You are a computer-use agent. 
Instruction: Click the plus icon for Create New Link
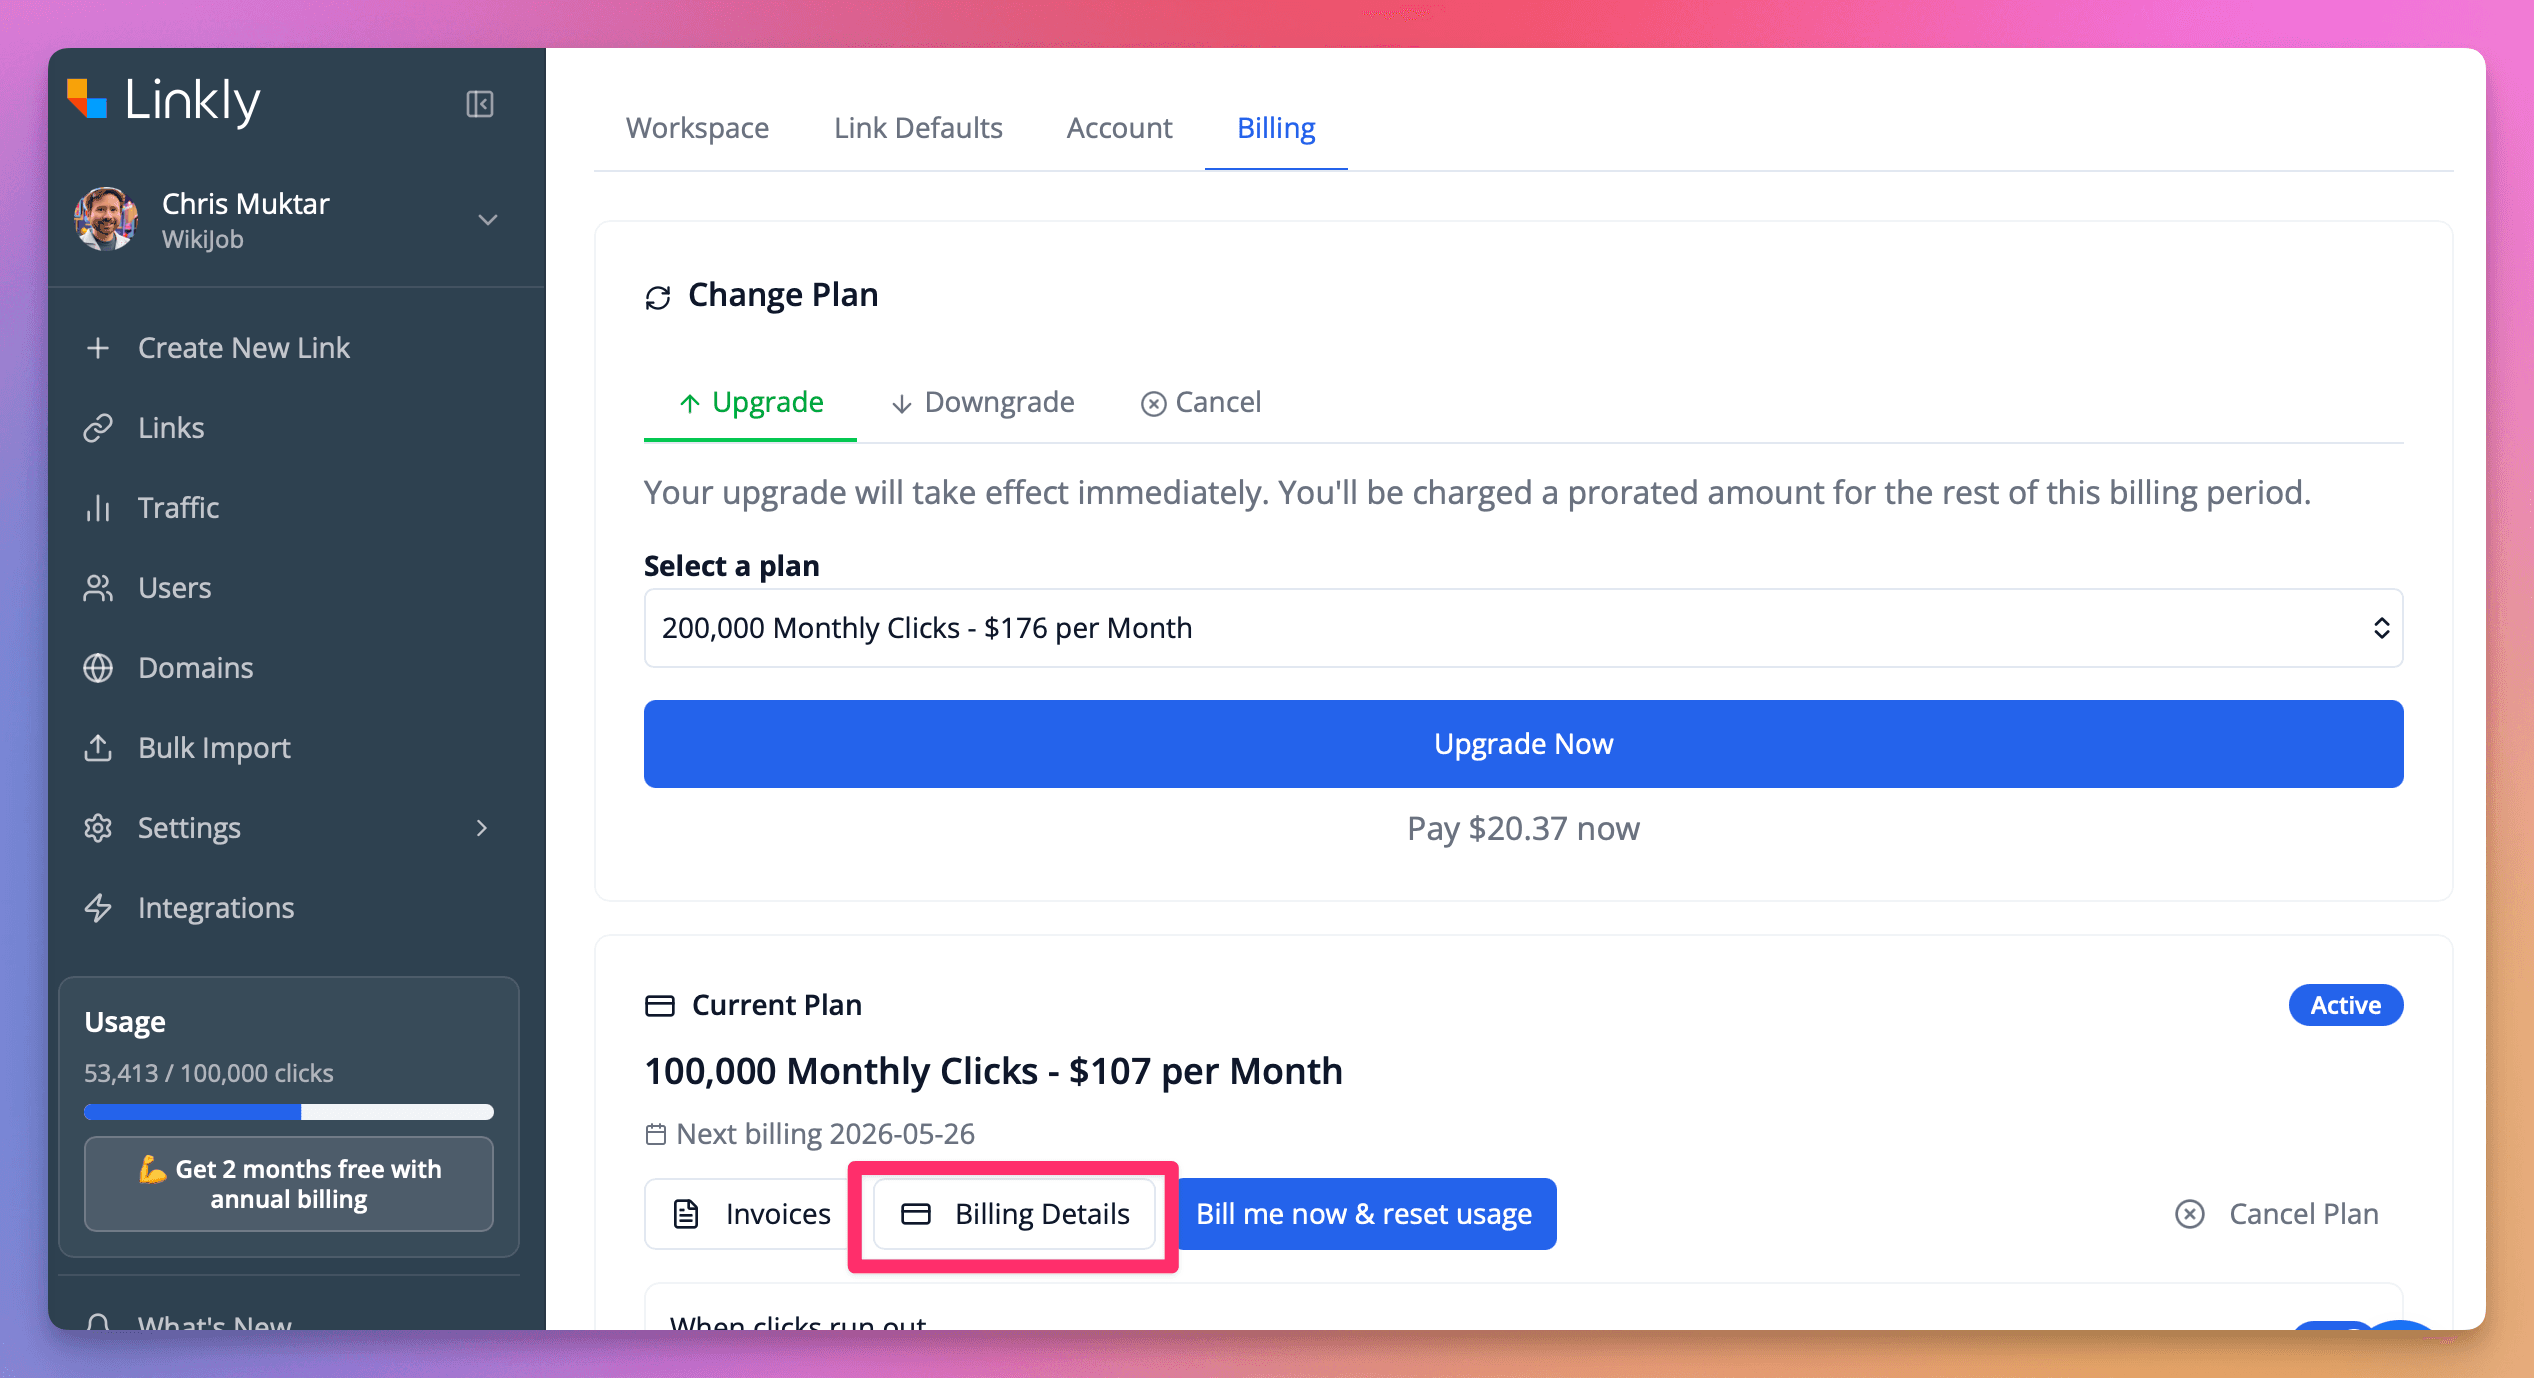point(98,348)
